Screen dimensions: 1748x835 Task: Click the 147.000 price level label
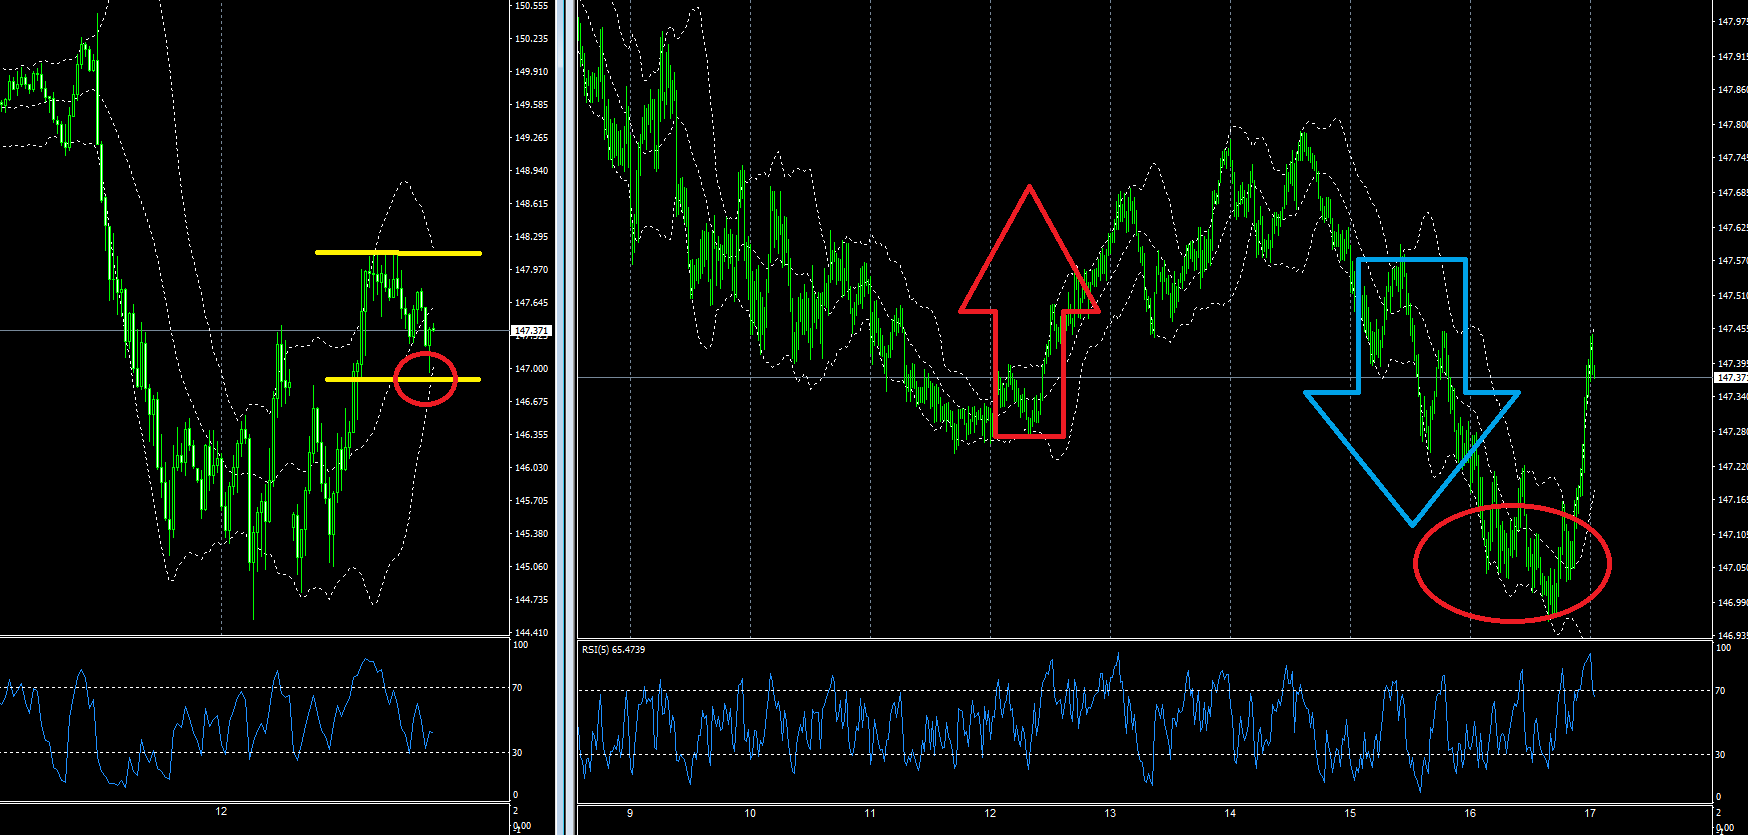(531, 369)
